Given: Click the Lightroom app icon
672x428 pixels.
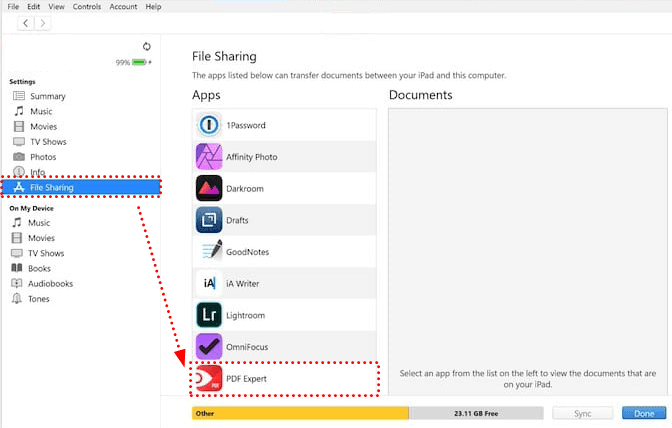Looking at the screenshot, I should coord(209,315).
